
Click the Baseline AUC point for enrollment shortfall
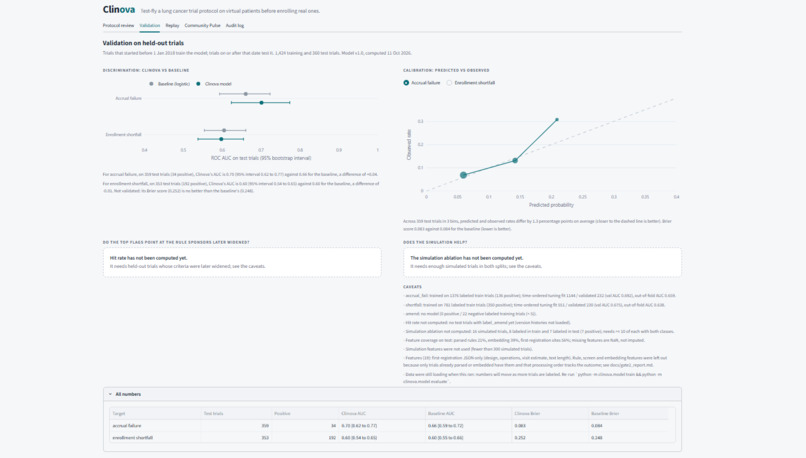coord(224,131)
